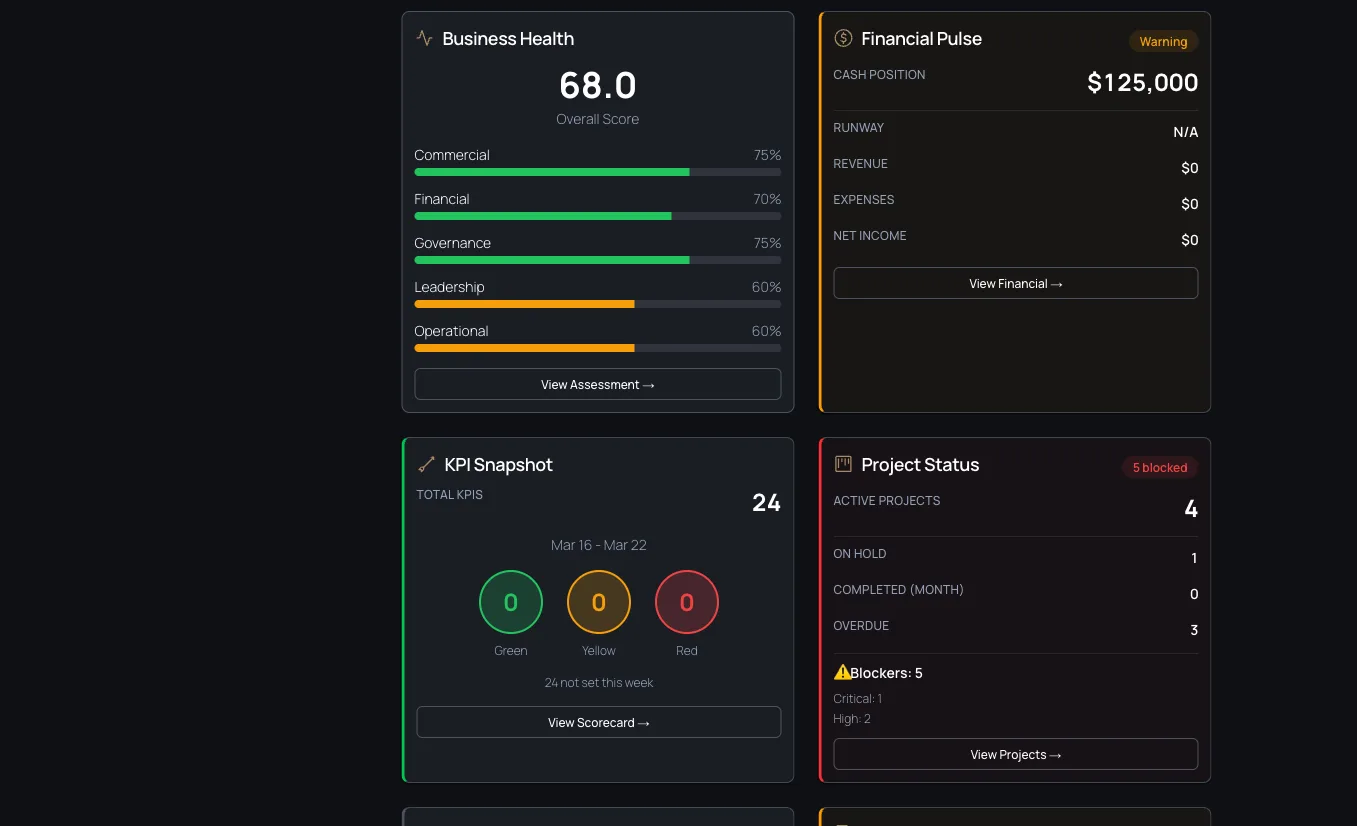Click the $125,000 cash position value
The width and height of the screenshot is (1357, 826).
pos(1143,82)
